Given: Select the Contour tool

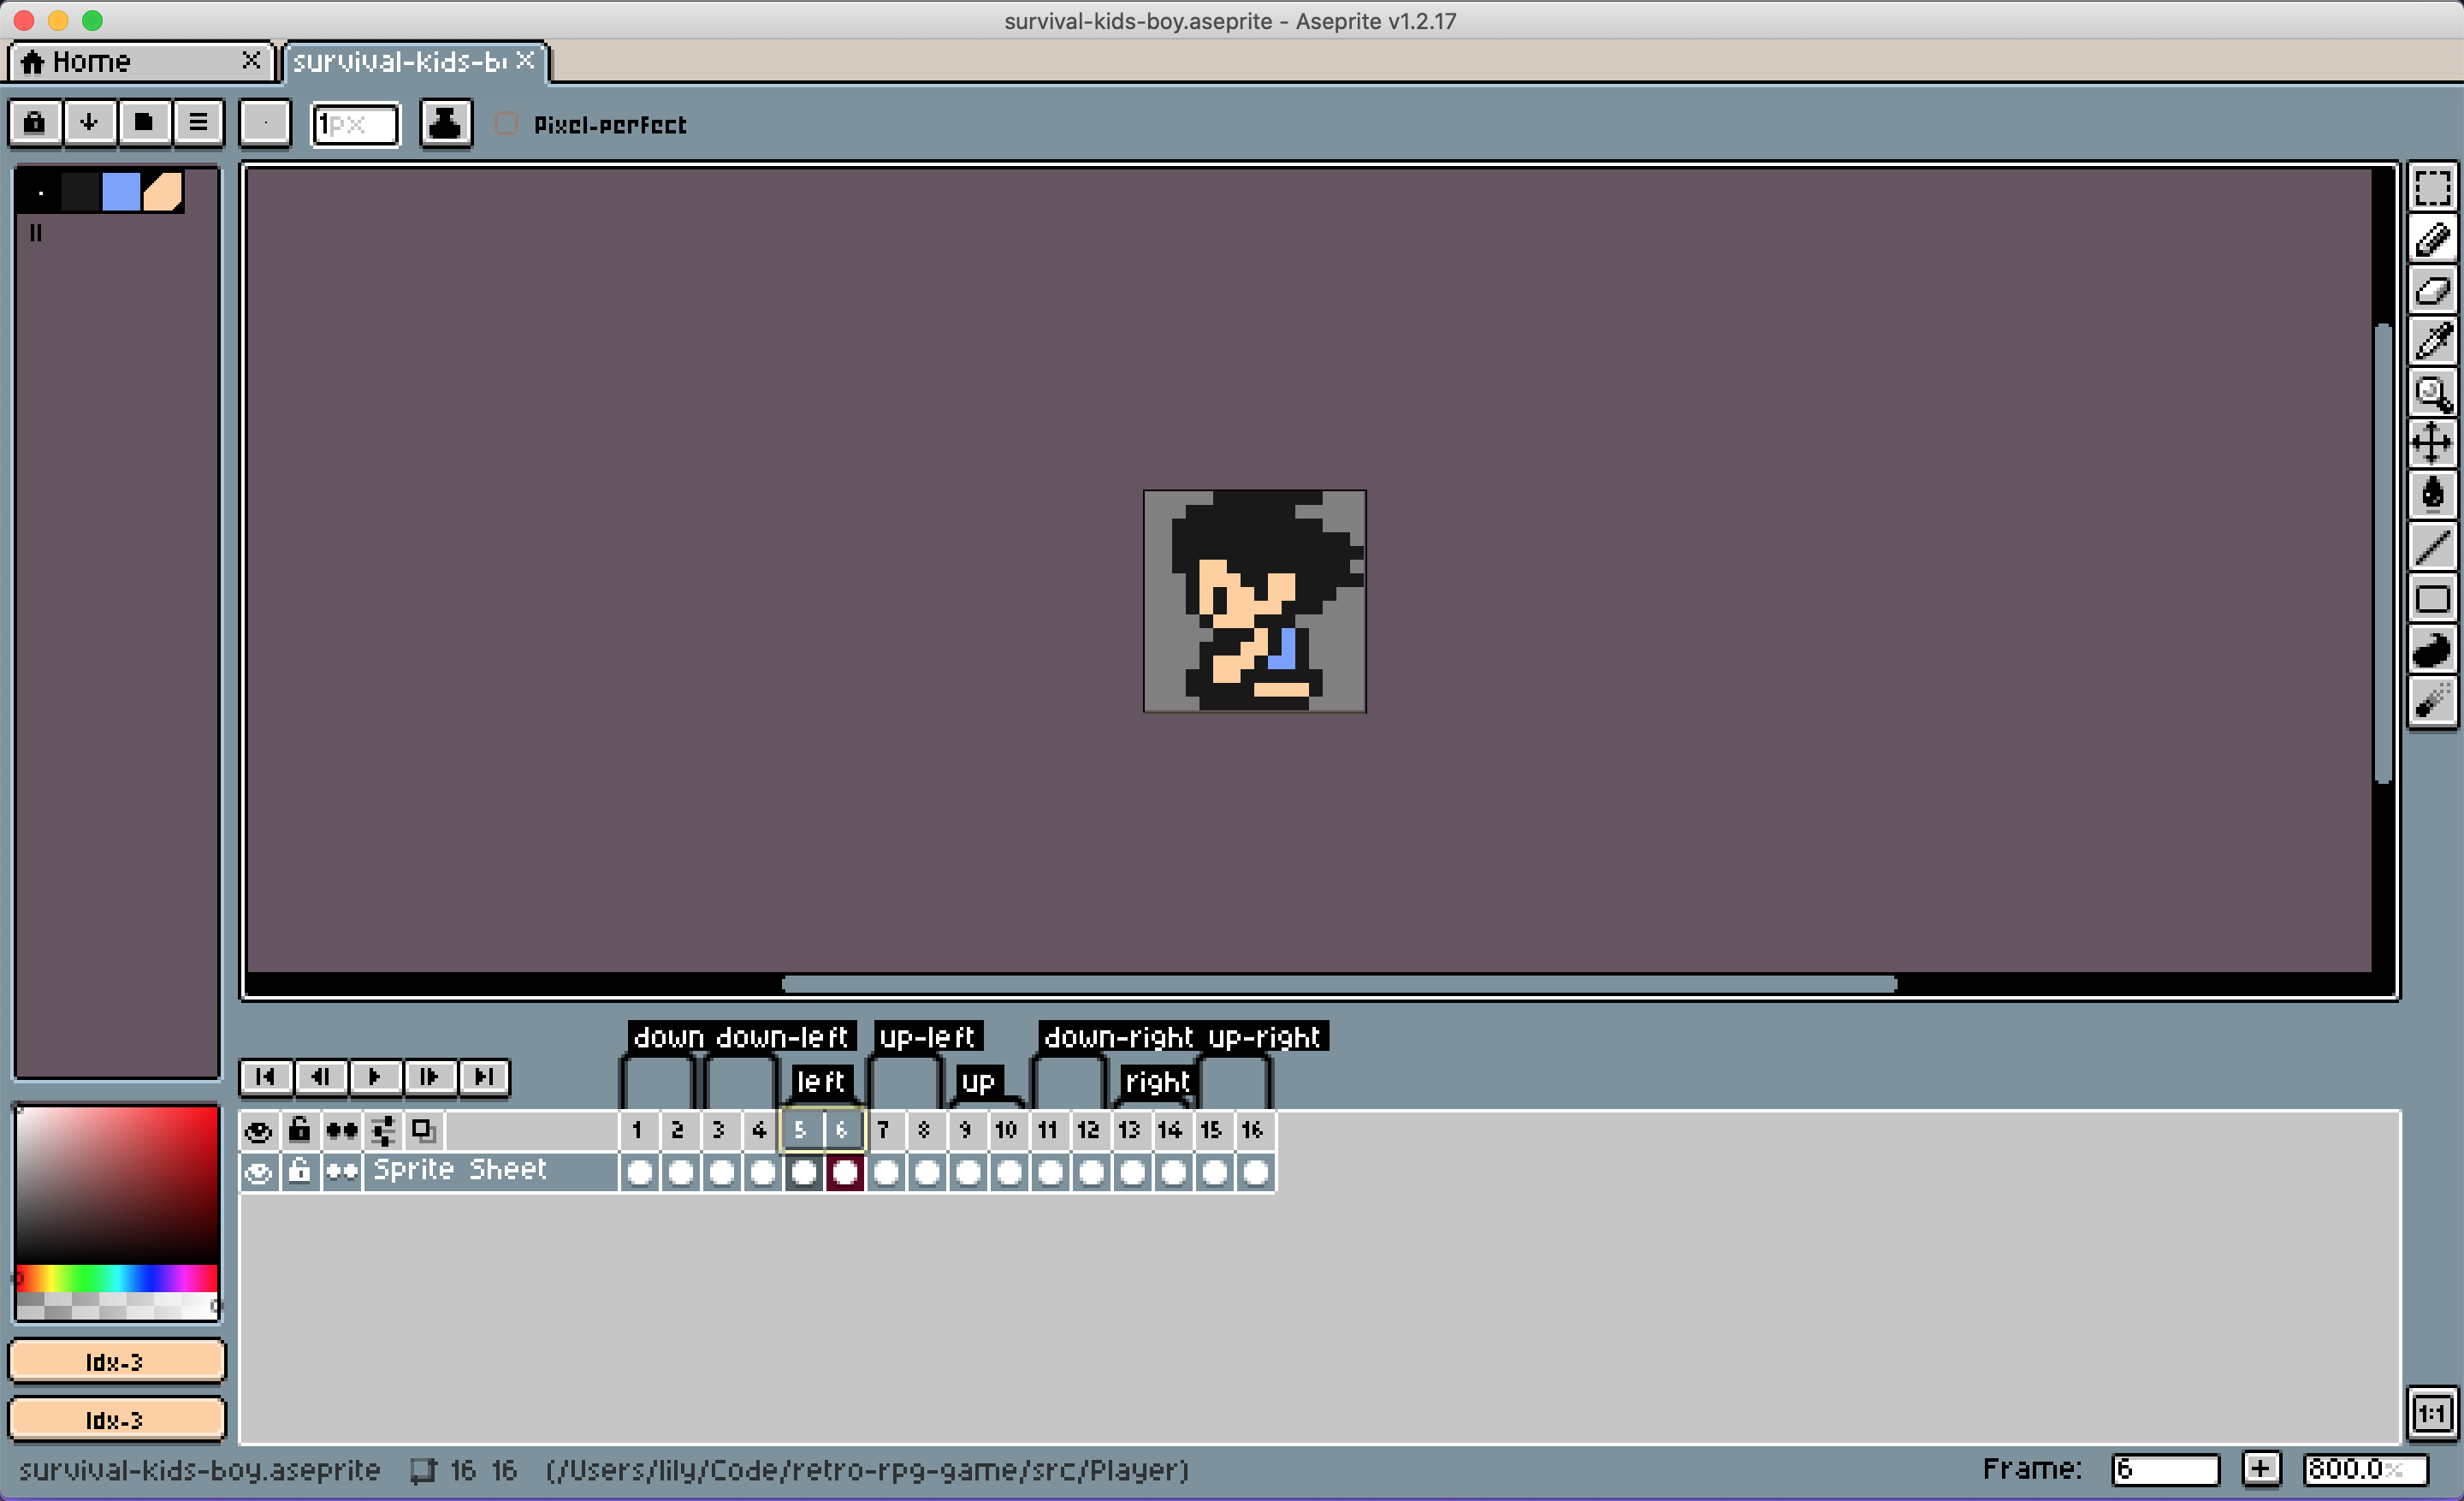Looking at the screenshot, I should [x=2433, y=650].
